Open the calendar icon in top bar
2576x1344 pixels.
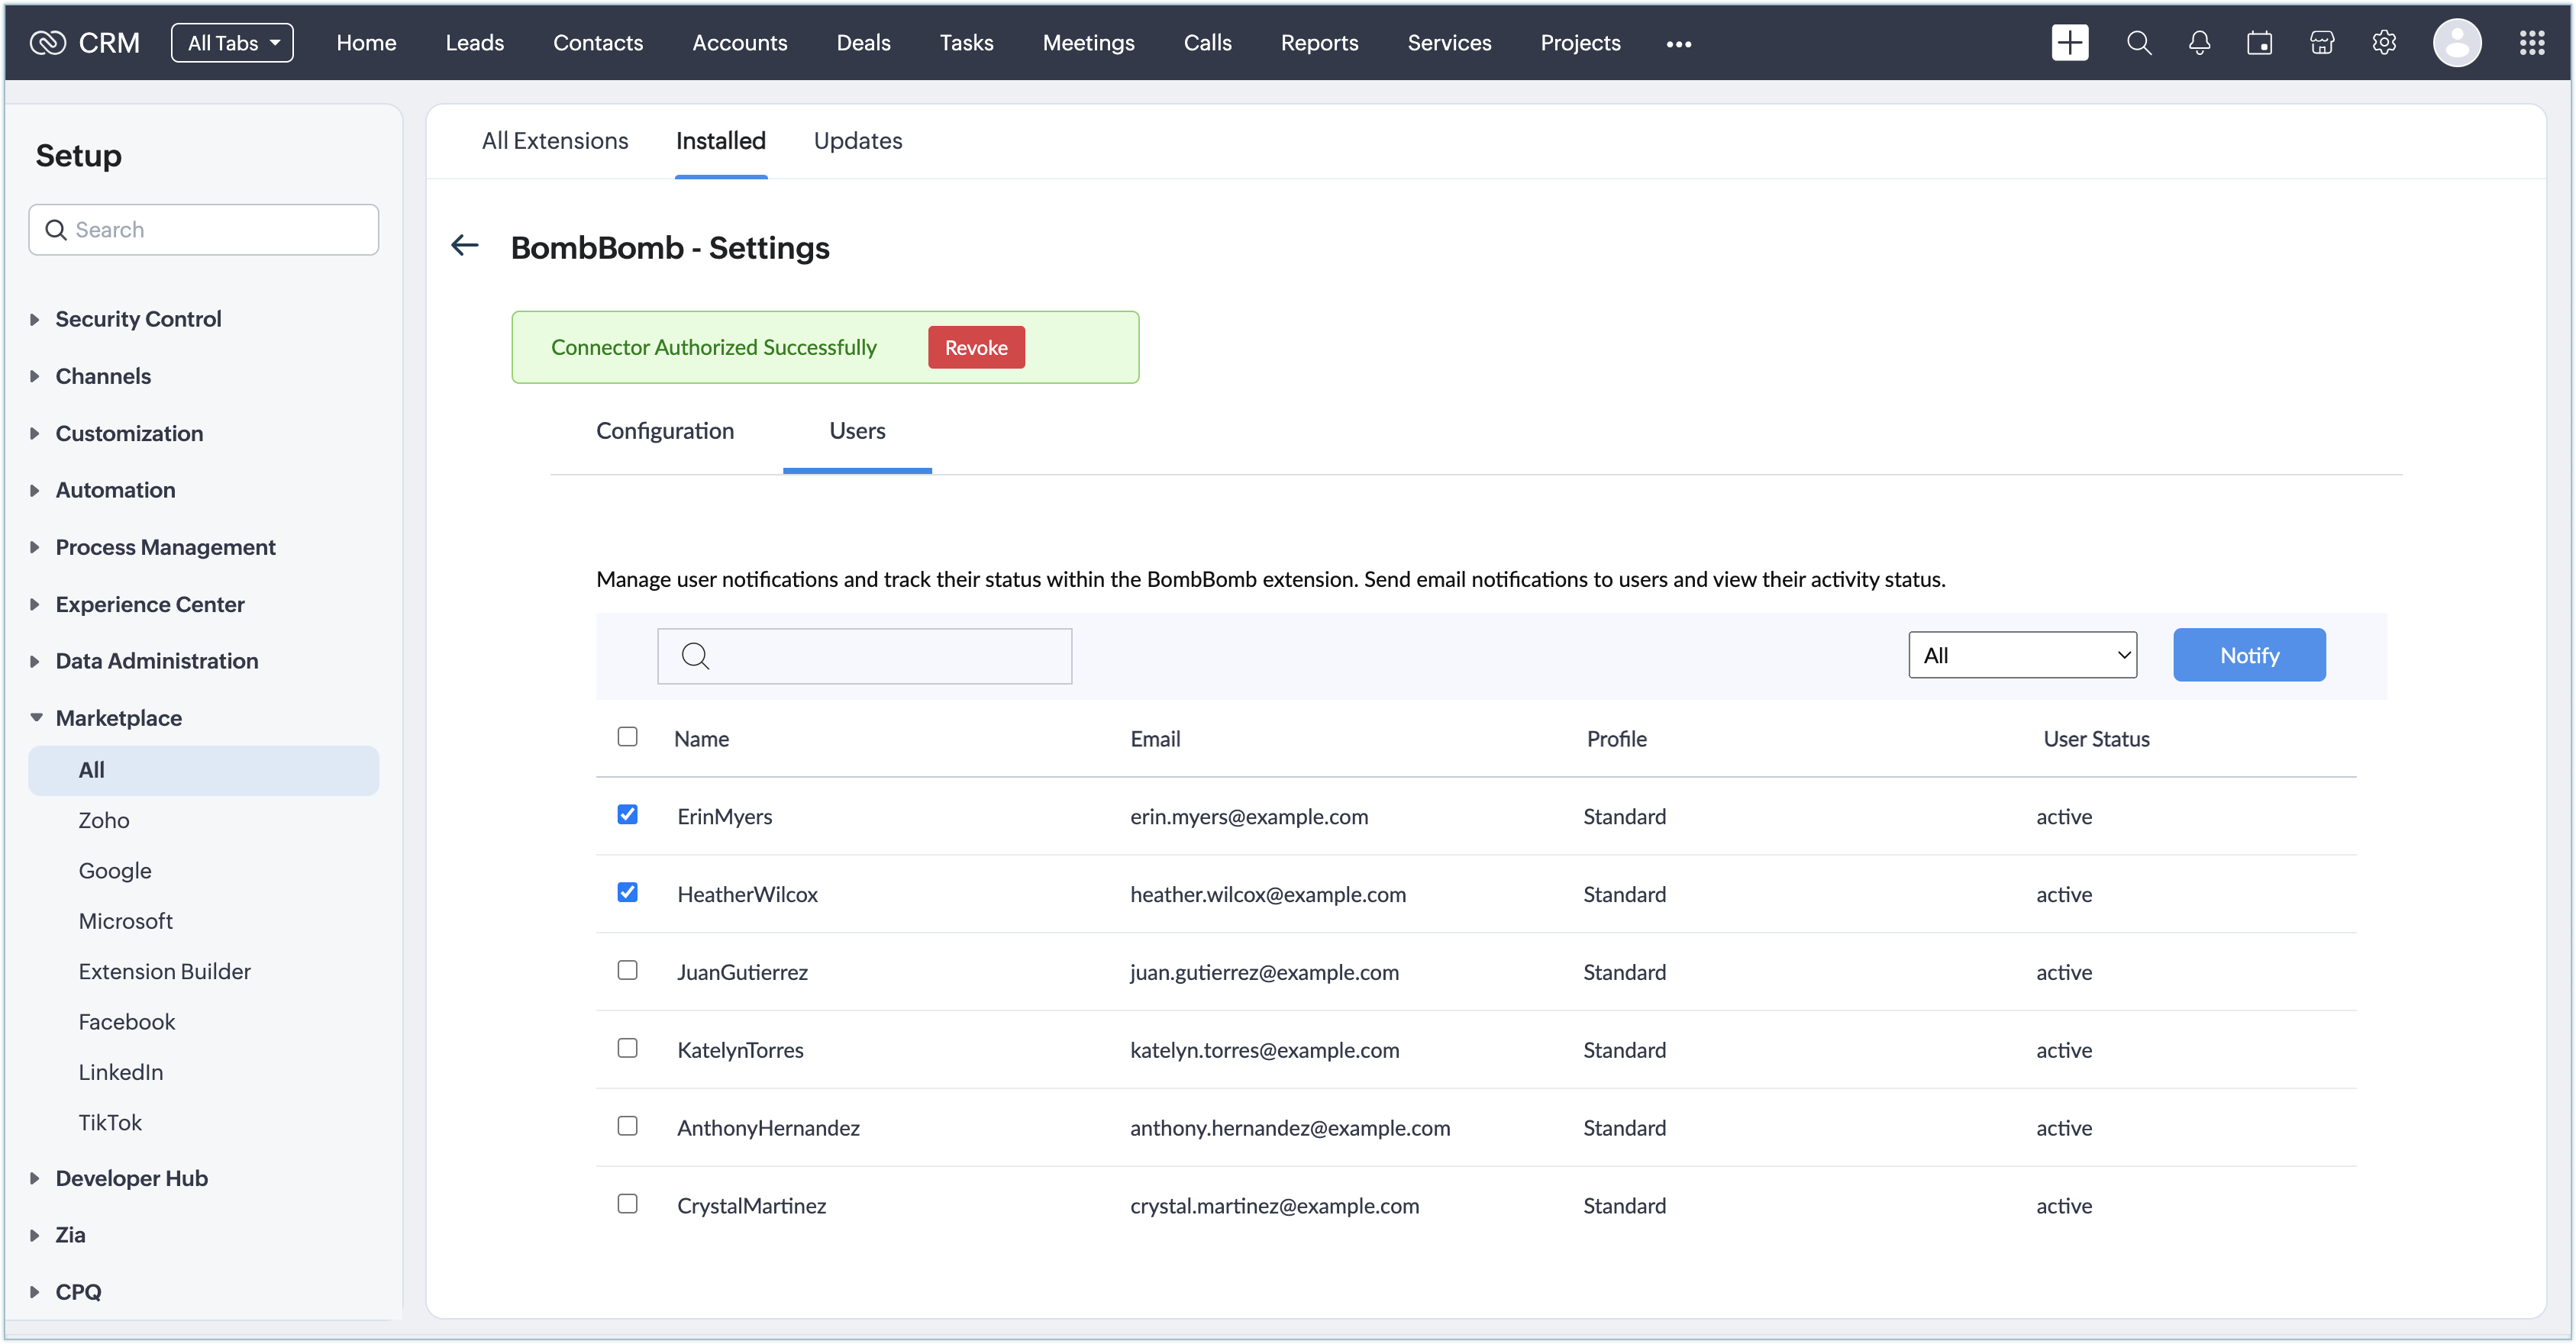tap(2259, 43)
